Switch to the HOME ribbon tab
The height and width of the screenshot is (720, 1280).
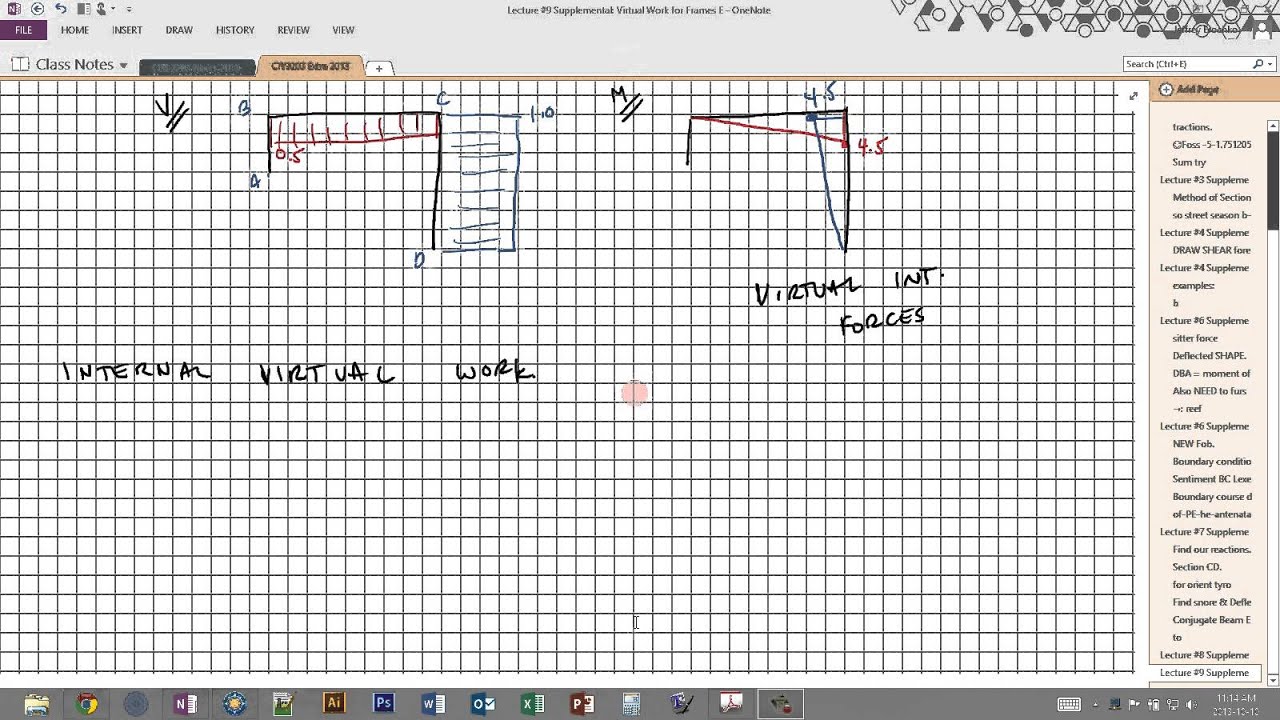click(x=75, y=30)
